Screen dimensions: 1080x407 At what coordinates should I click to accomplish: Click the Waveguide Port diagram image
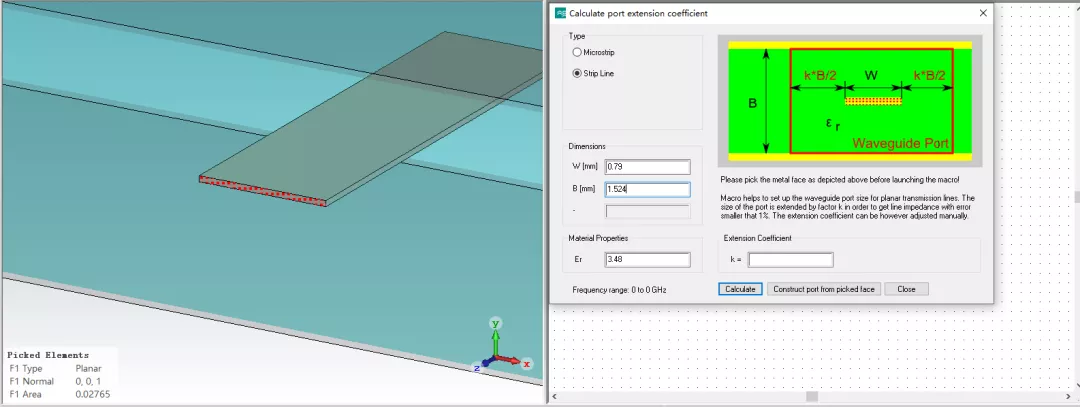pyautogui.click(x=850, y=101)
